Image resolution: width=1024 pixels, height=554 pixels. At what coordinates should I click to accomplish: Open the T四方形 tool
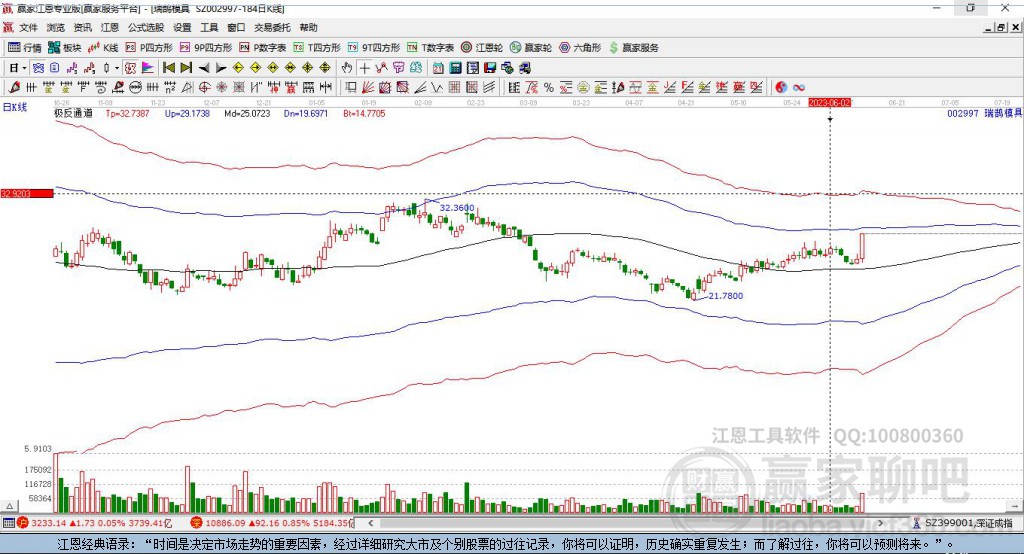[x=317, y=48]
